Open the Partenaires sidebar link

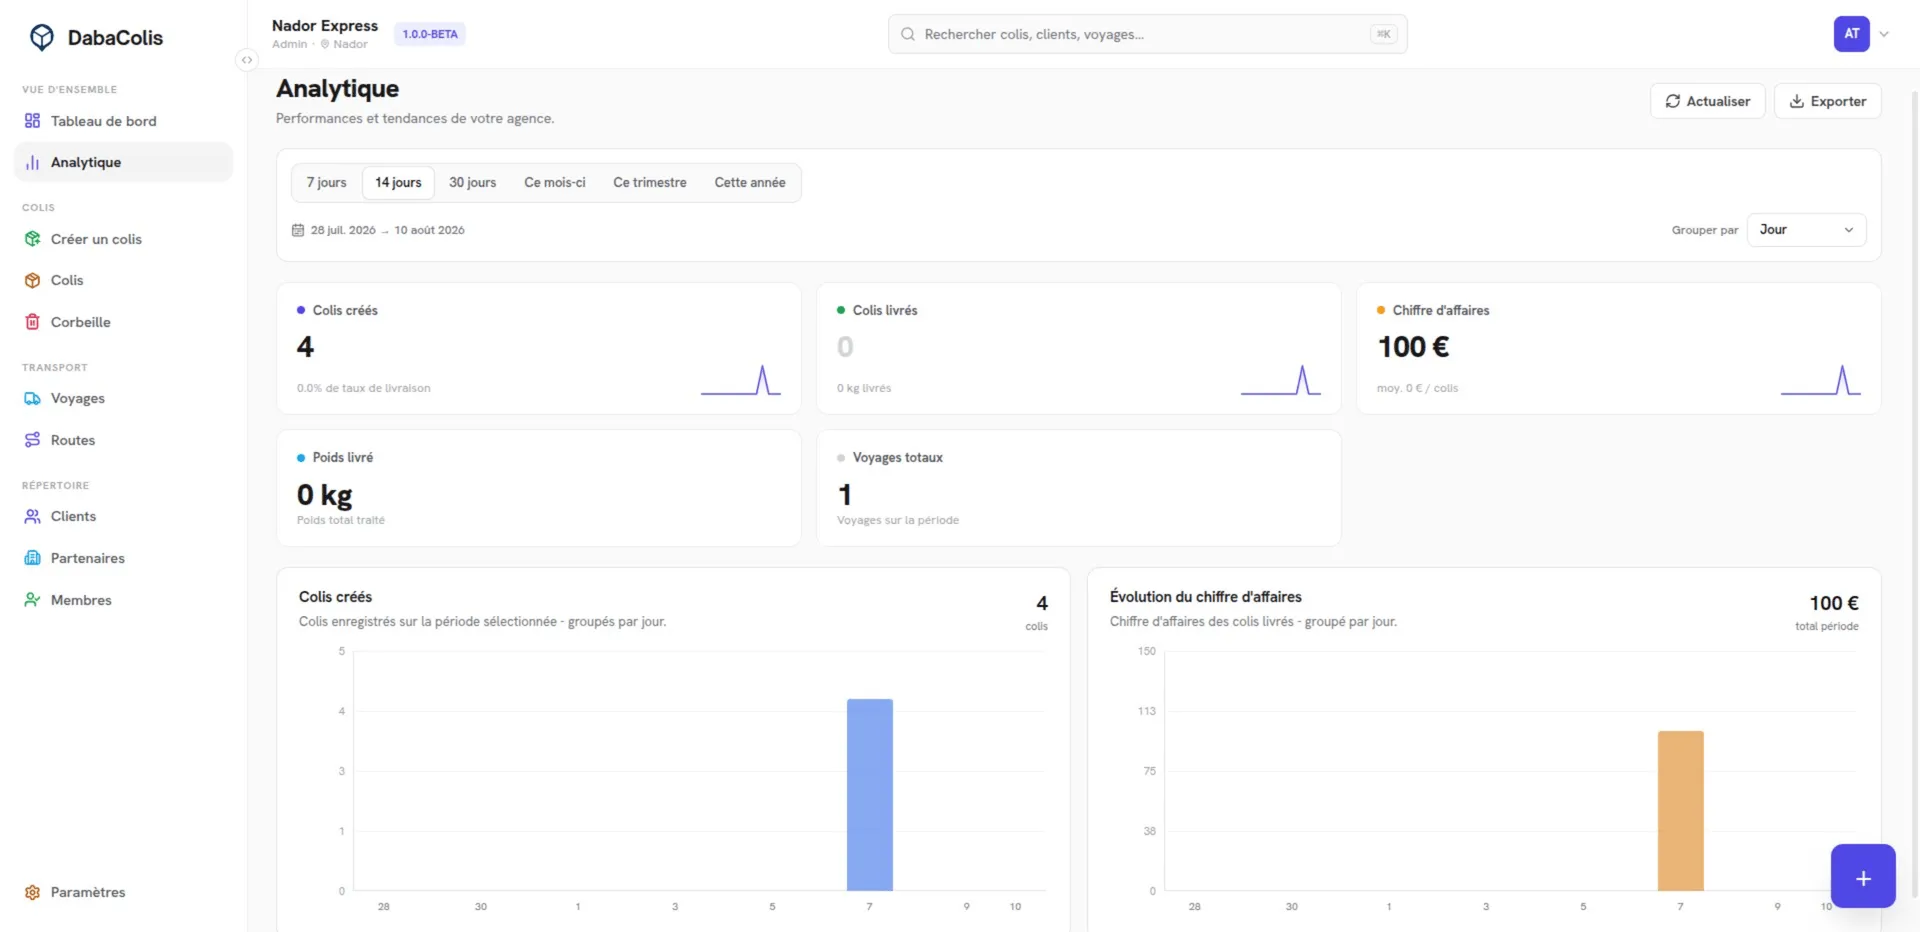coord(123,558)
